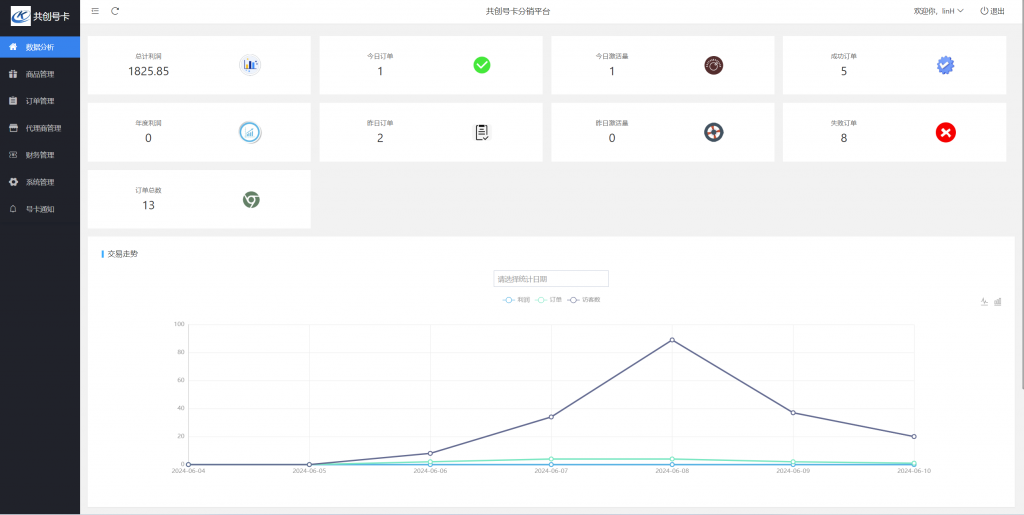
Task: Switch the chart to line view
Action: coord(984,302)
